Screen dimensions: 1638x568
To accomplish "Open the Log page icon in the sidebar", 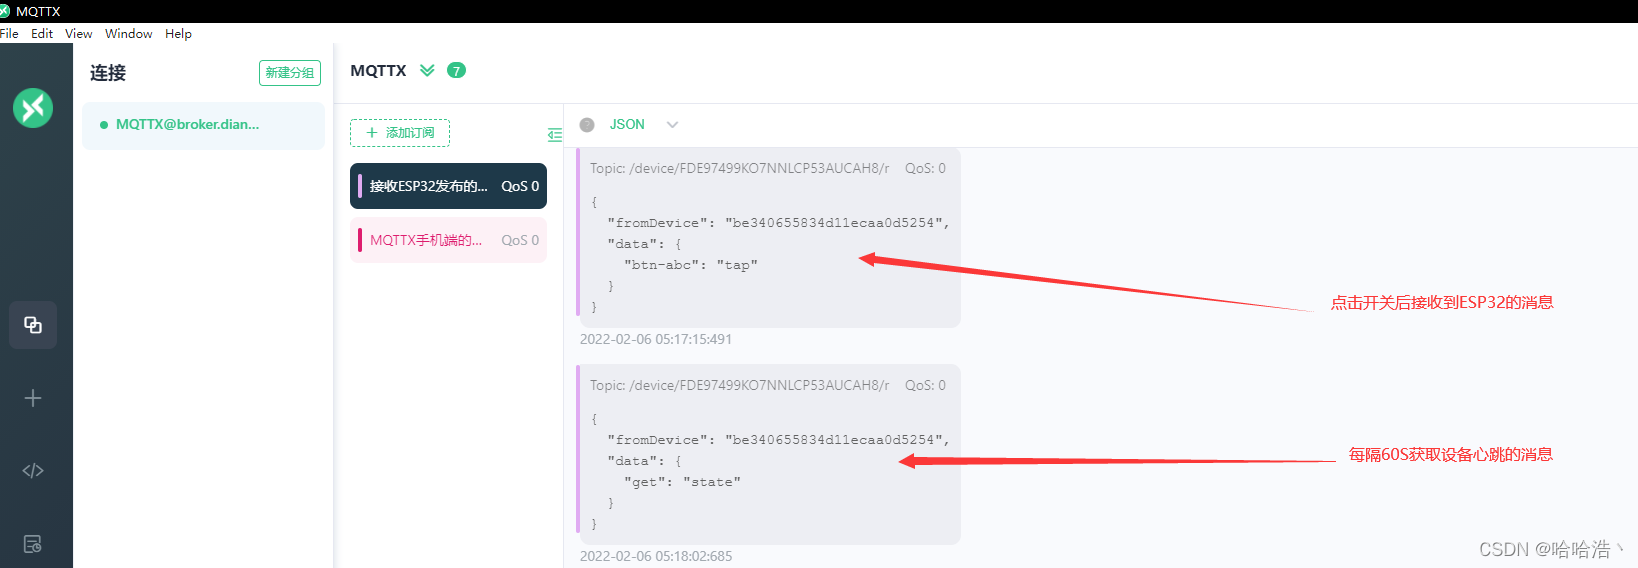I will pyautogui.click(x=33, y=544).
